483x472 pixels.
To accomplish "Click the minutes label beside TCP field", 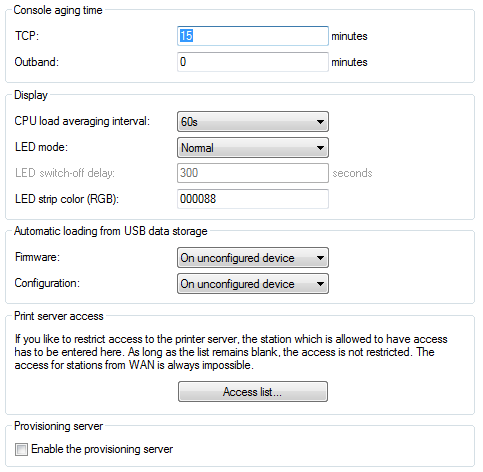I will (x=349, y=36).
